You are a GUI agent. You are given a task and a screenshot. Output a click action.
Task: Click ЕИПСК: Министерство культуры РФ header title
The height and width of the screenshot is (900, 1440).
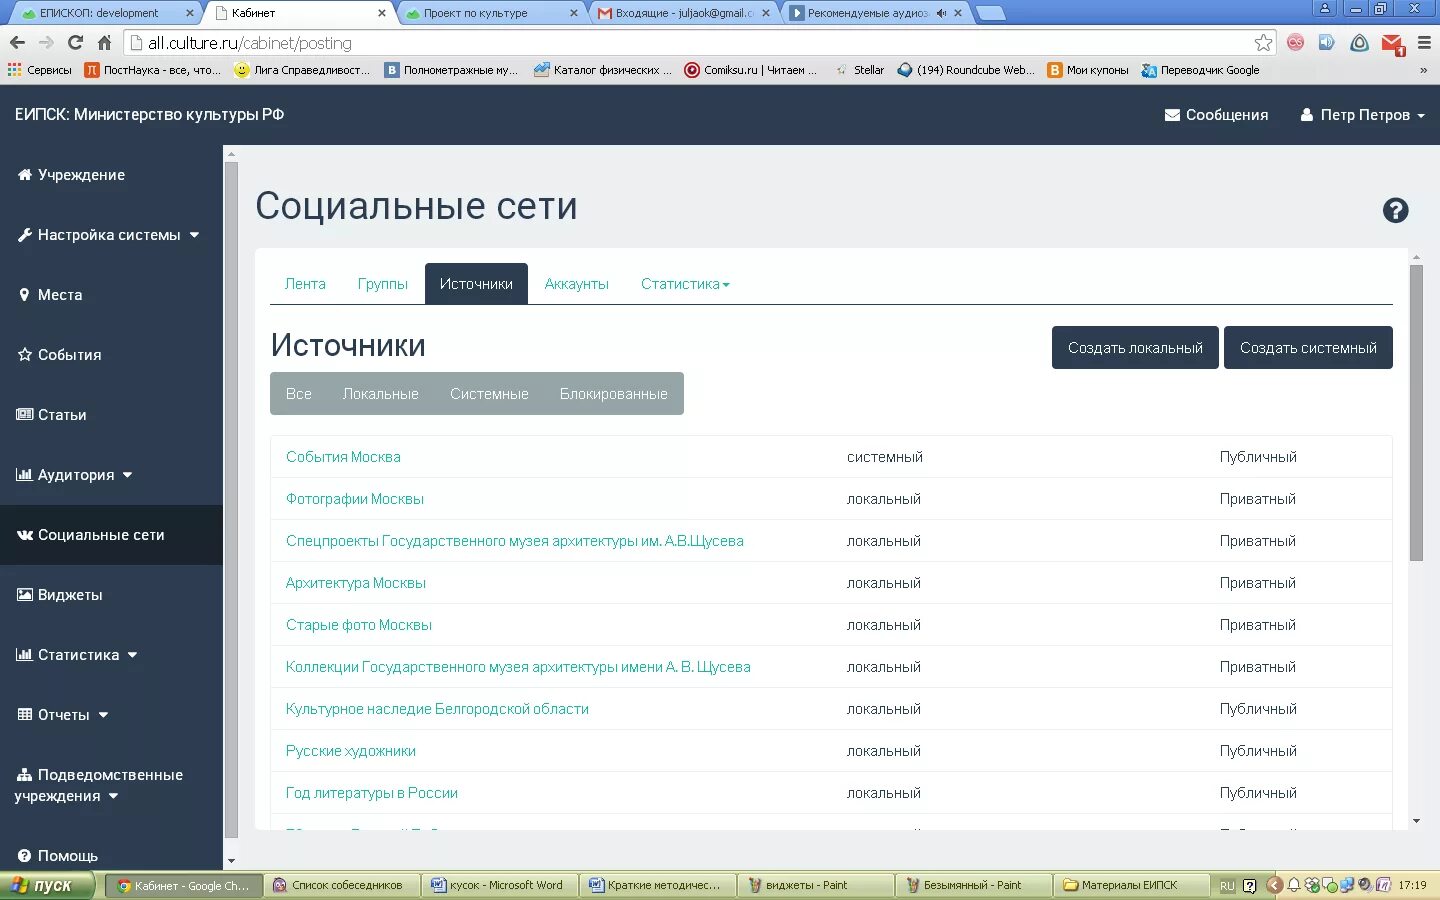[x=149, y=115]
